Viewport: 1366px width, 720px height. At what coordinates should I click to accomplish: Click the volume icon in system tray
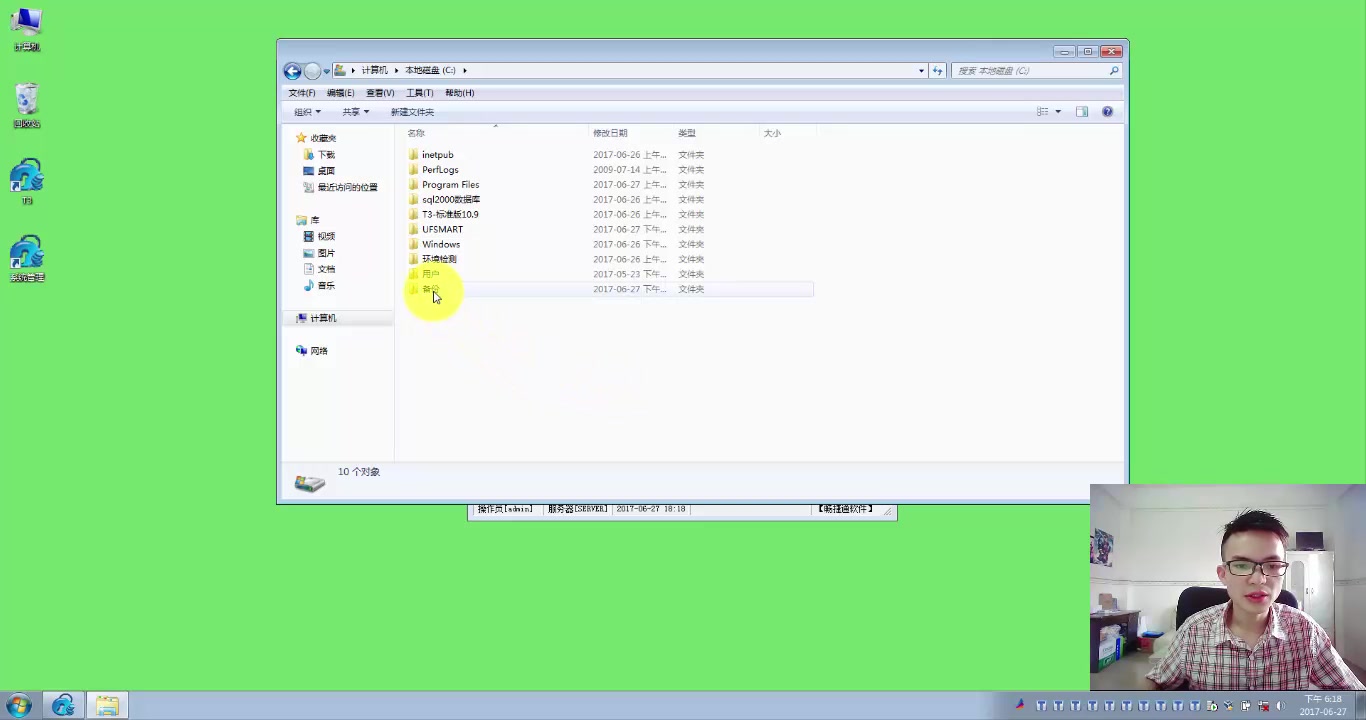pyautogui.click(x=1279, y=706)
